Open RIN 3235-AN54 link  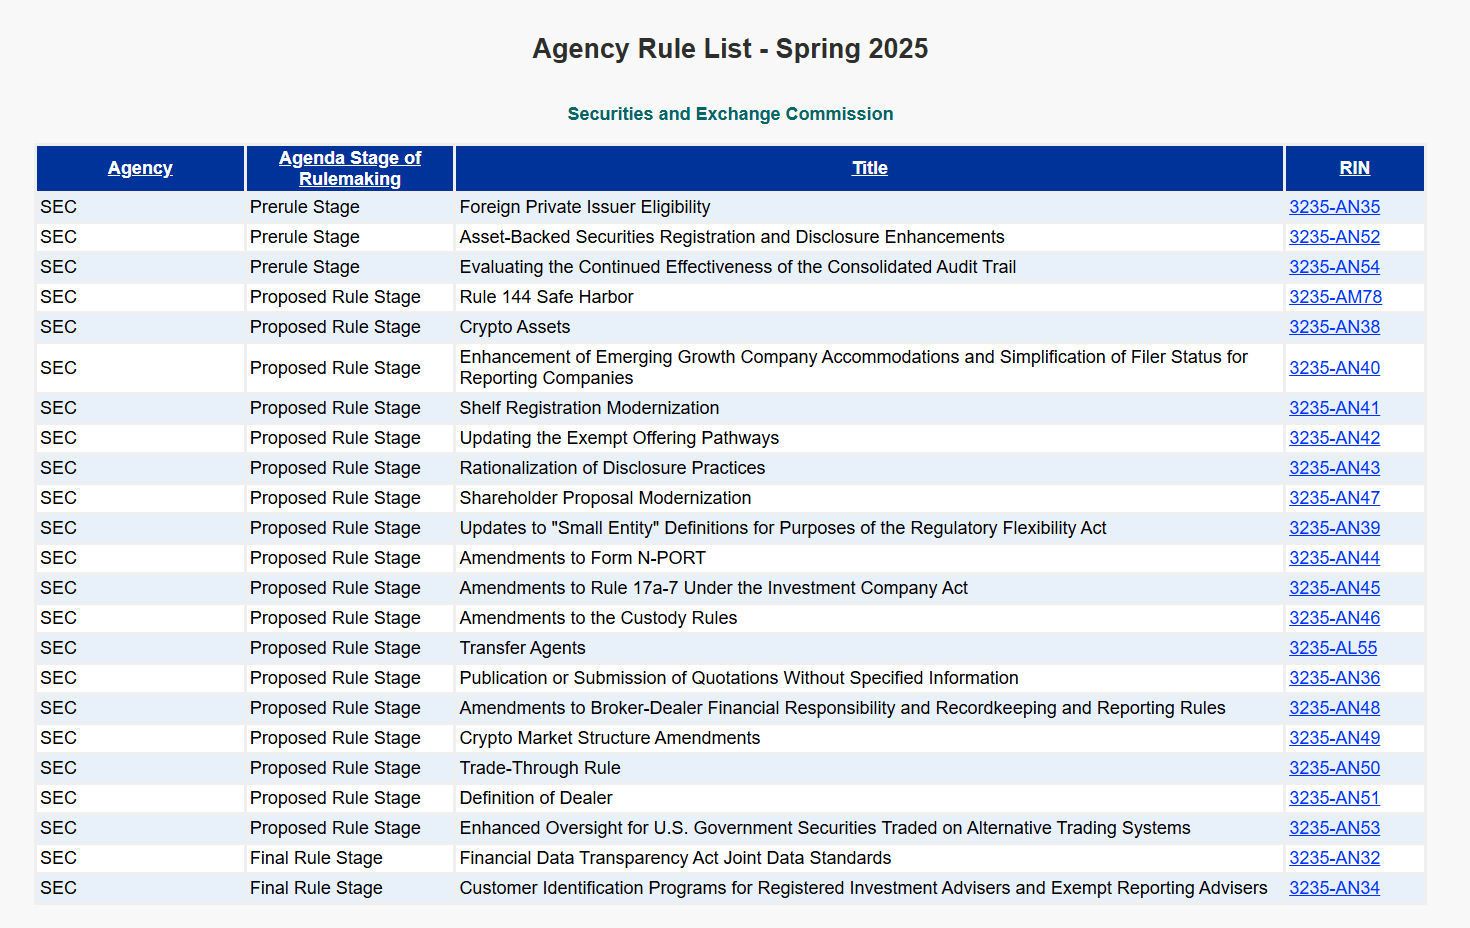click(1334, 267)
